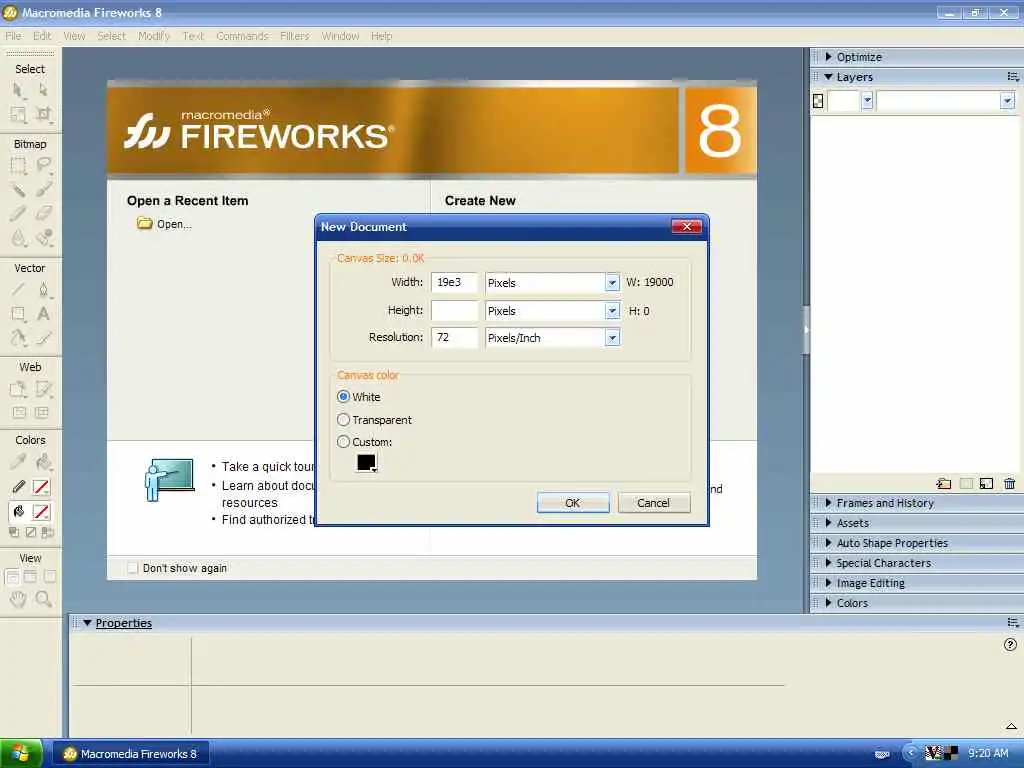Viewport: 1024px width, 768px height.
Task: Open the Properties panel help icon
Action: click(1010, 645)
